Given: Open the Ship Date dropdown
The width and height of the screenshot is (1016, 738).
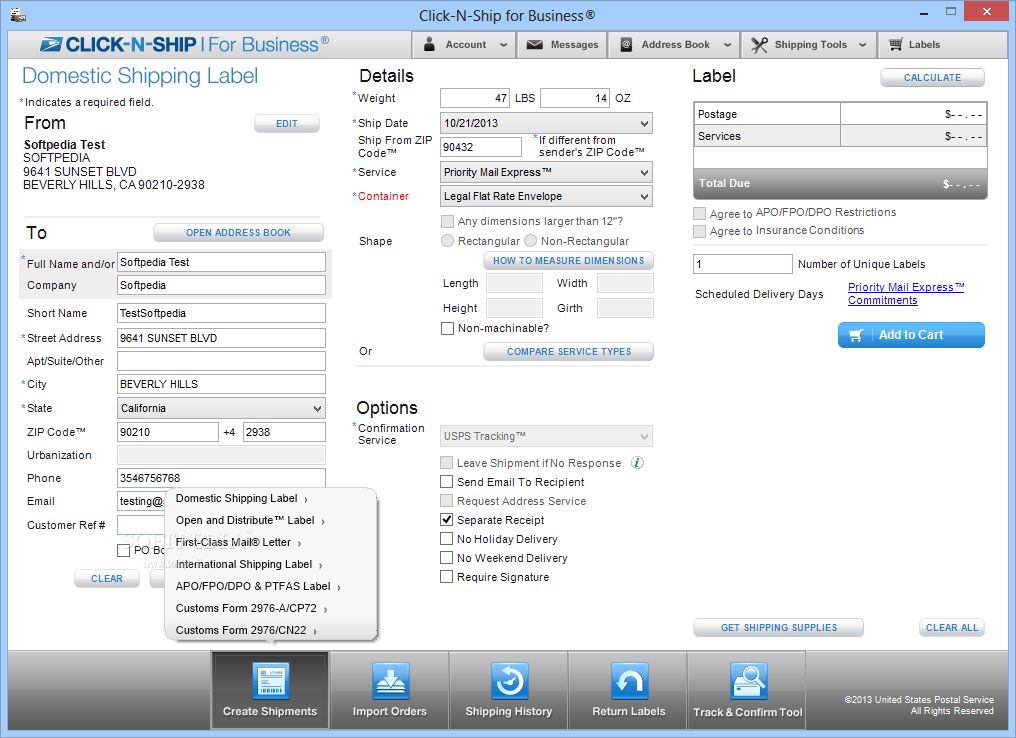Looking at the screenshot, I should point(546,123).
